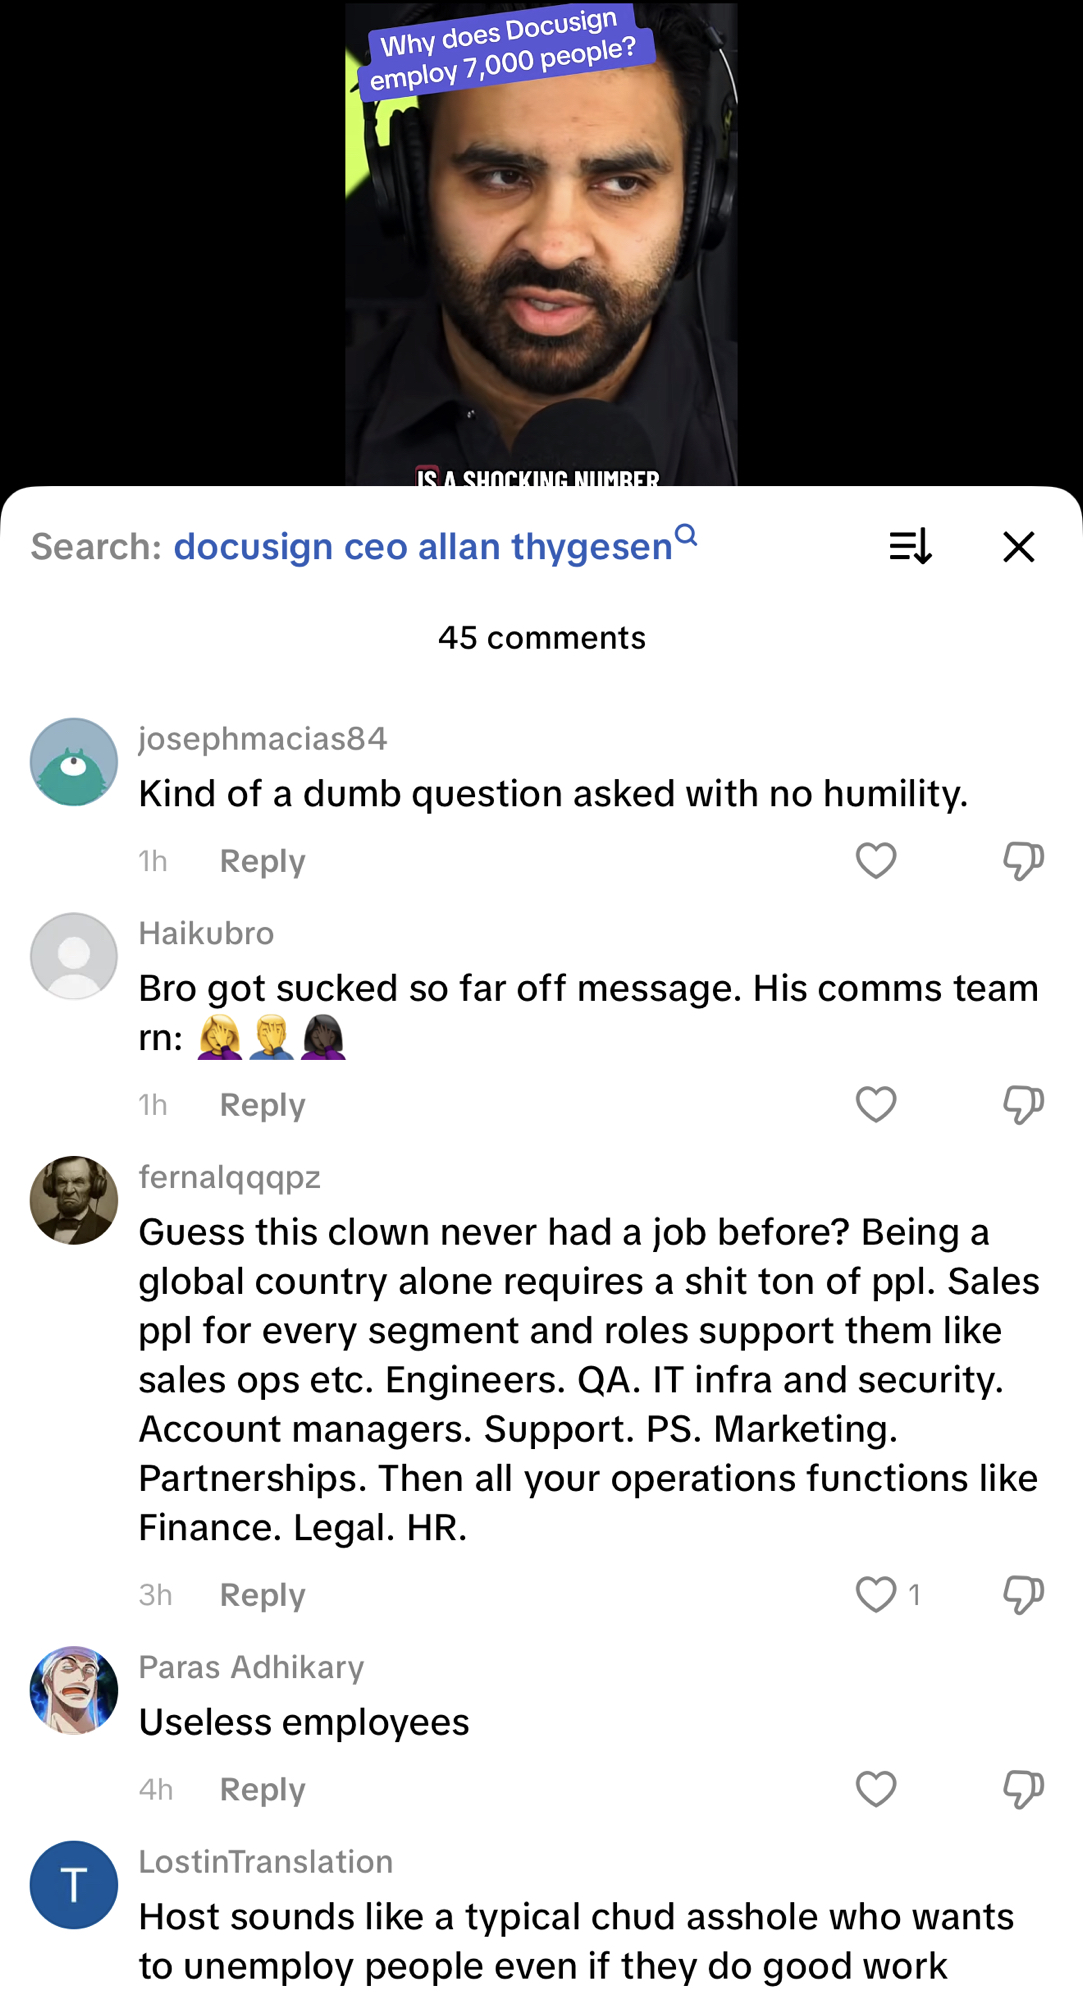Like josephmacias84's comment with the heart

[876, 861]
